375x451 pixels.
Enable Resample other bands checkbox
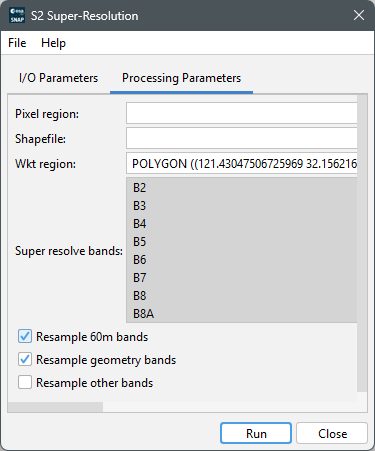[x=25, y=382]
